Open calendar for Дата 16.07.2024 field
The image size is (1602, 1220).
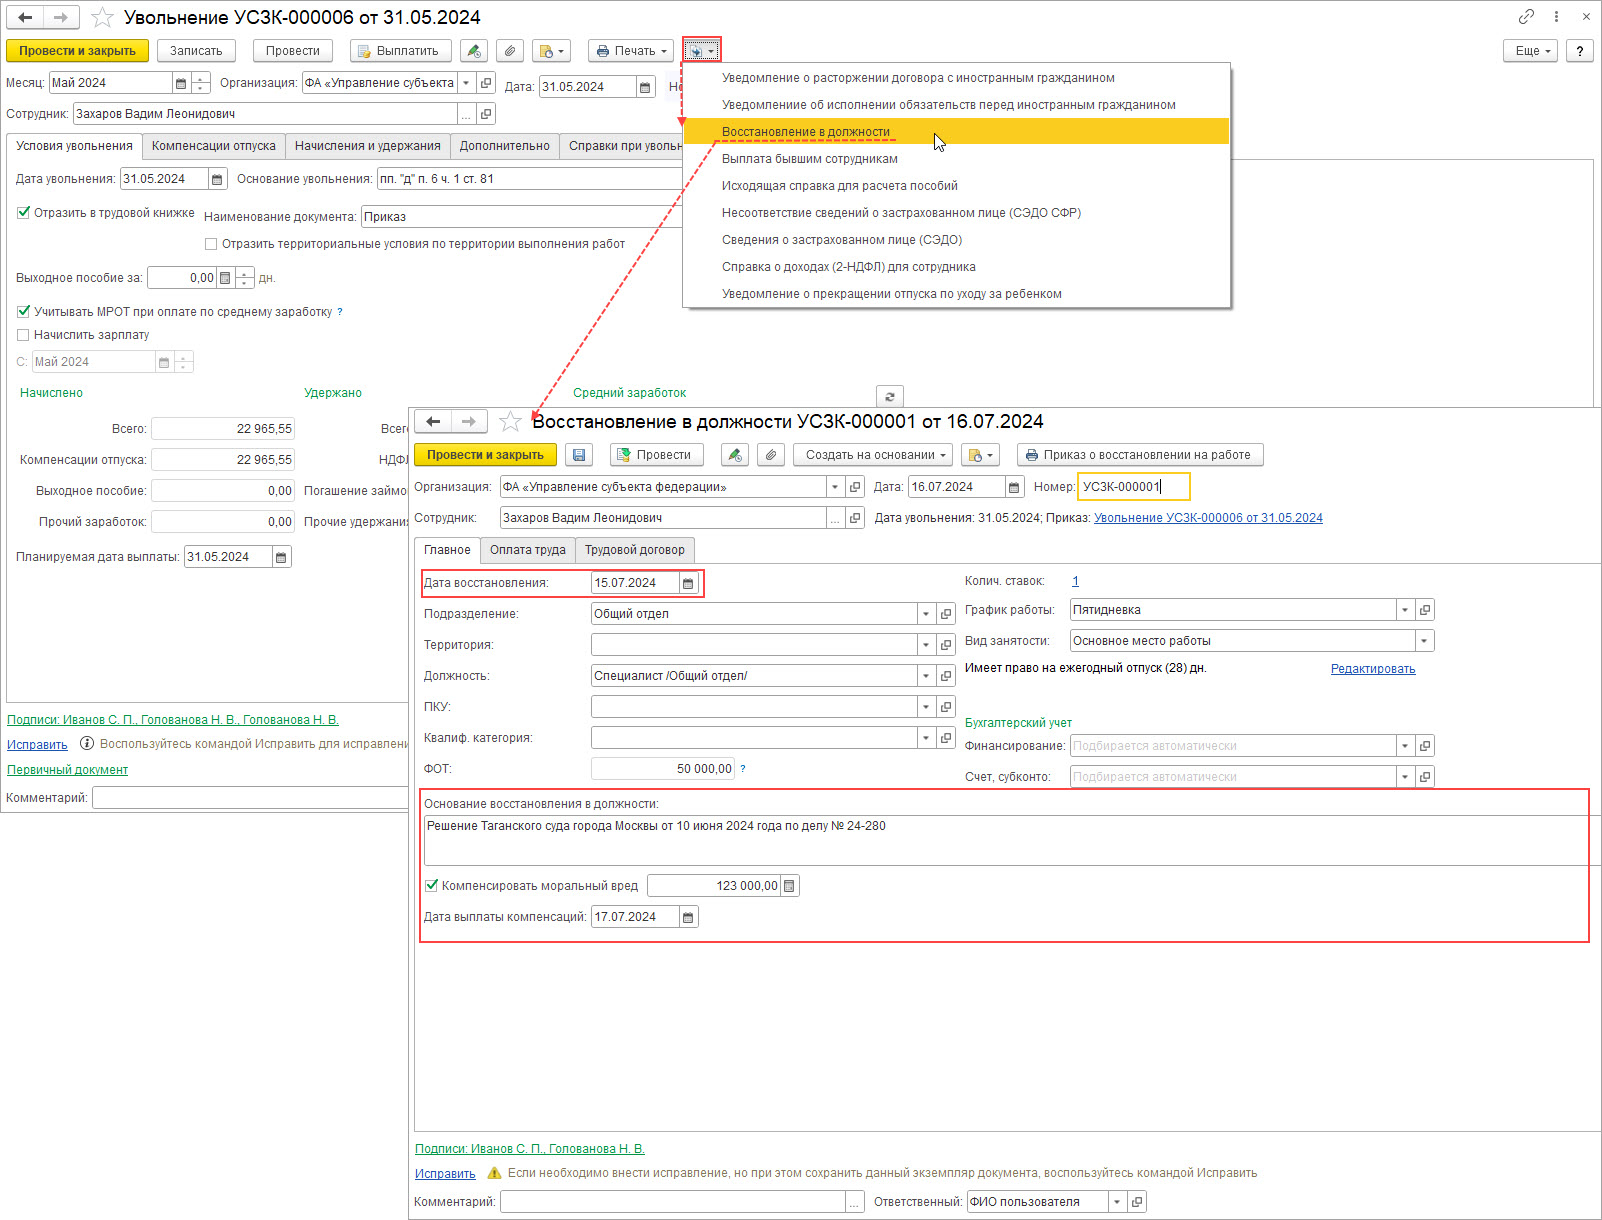pyautogui.click(x=1014, y=487)
